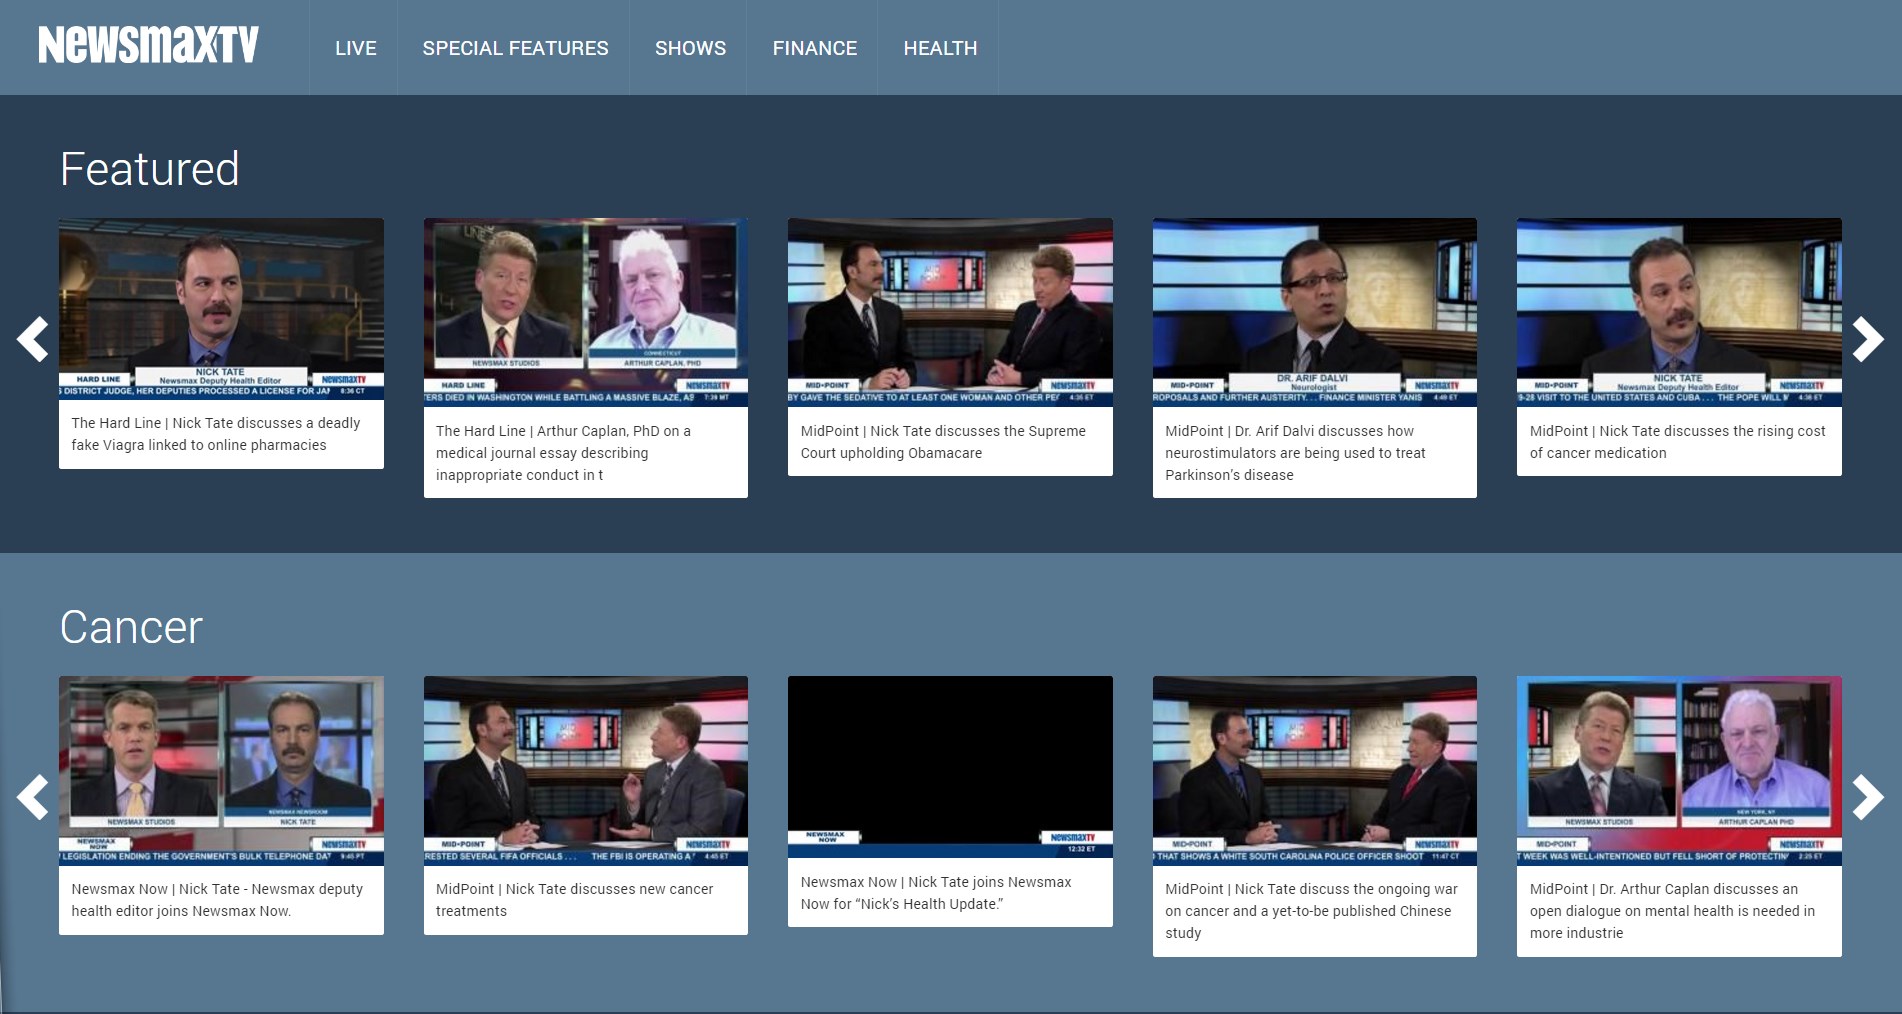Open the FINANCE section
This screenshot has width=1902, height=1014.
(814, 48)
